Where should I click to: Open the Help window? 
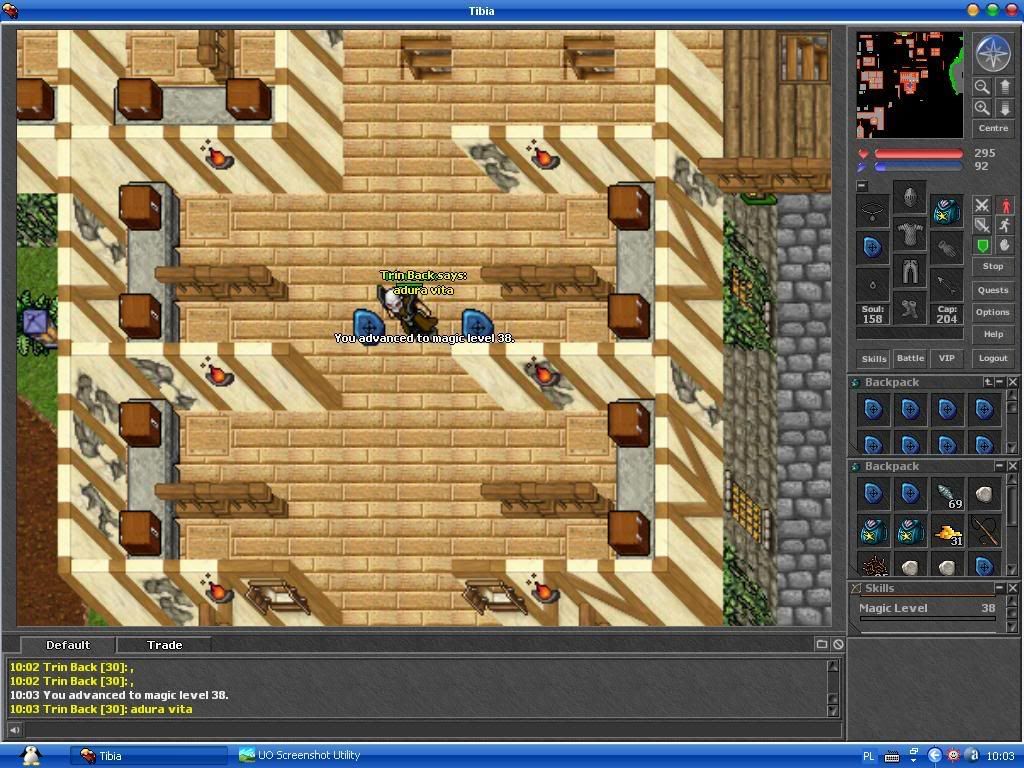click(x=993, y=334)
